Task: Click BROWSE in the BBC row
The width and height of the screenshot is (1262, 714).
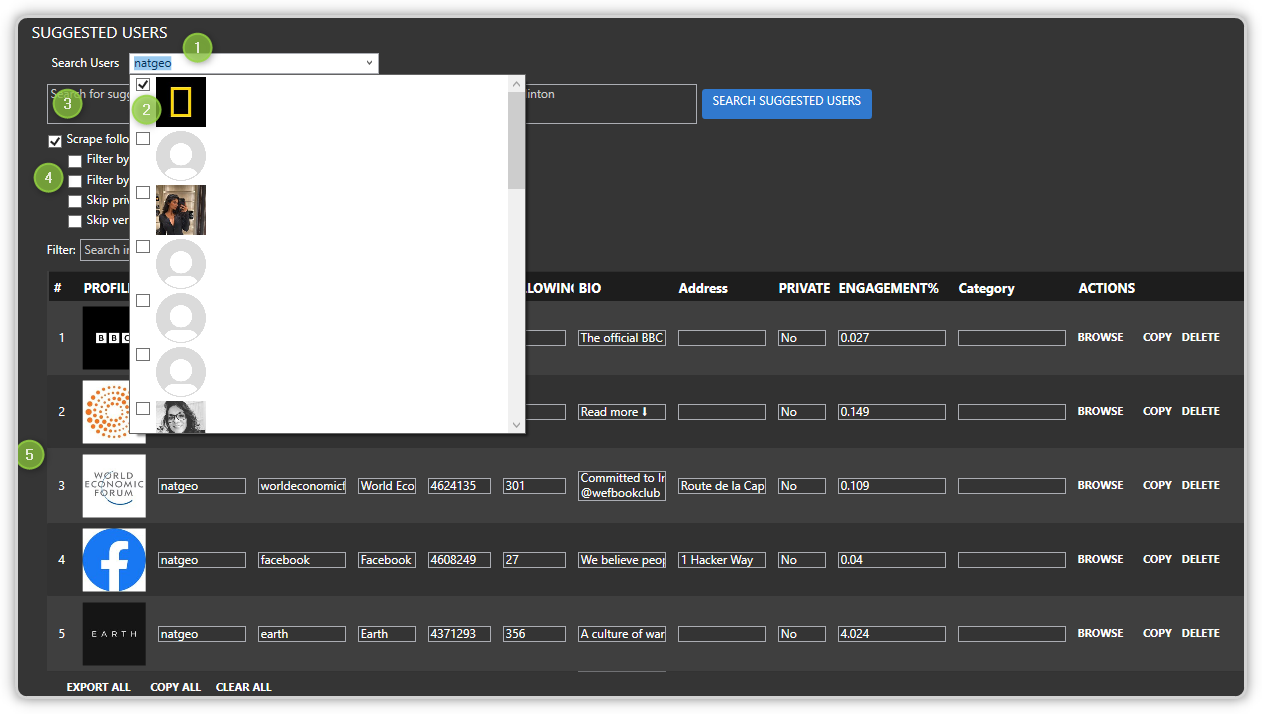Action: pos(1100,338)
